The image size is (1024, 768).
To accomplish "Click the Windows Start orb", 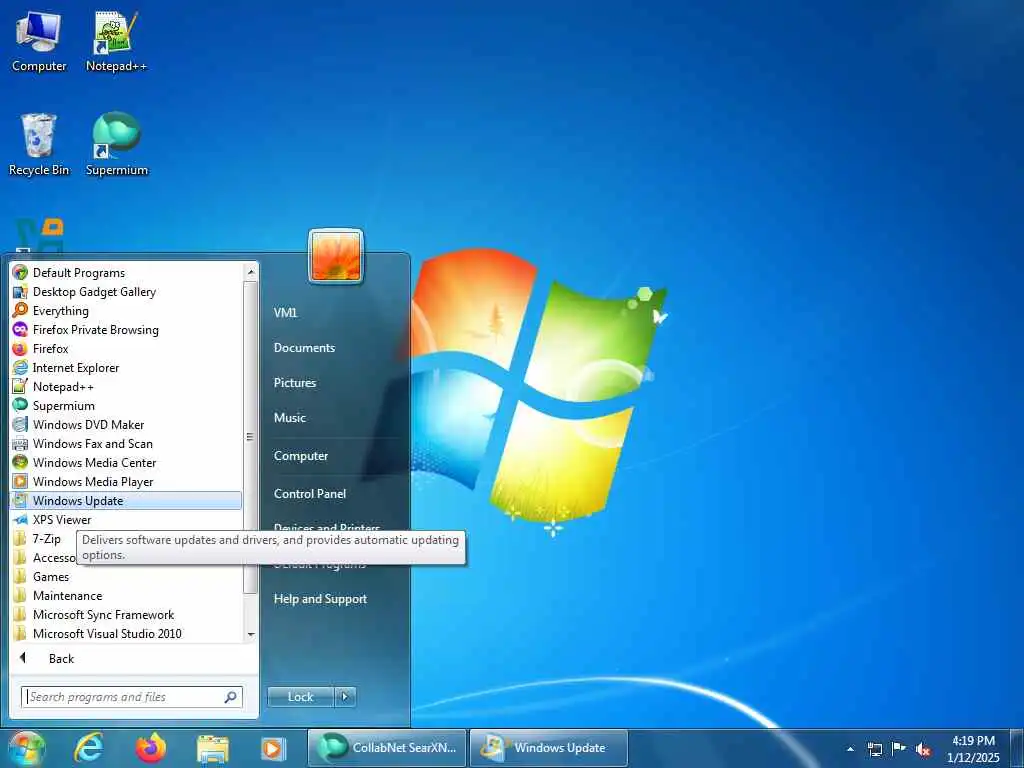I will tap(26, 749).
